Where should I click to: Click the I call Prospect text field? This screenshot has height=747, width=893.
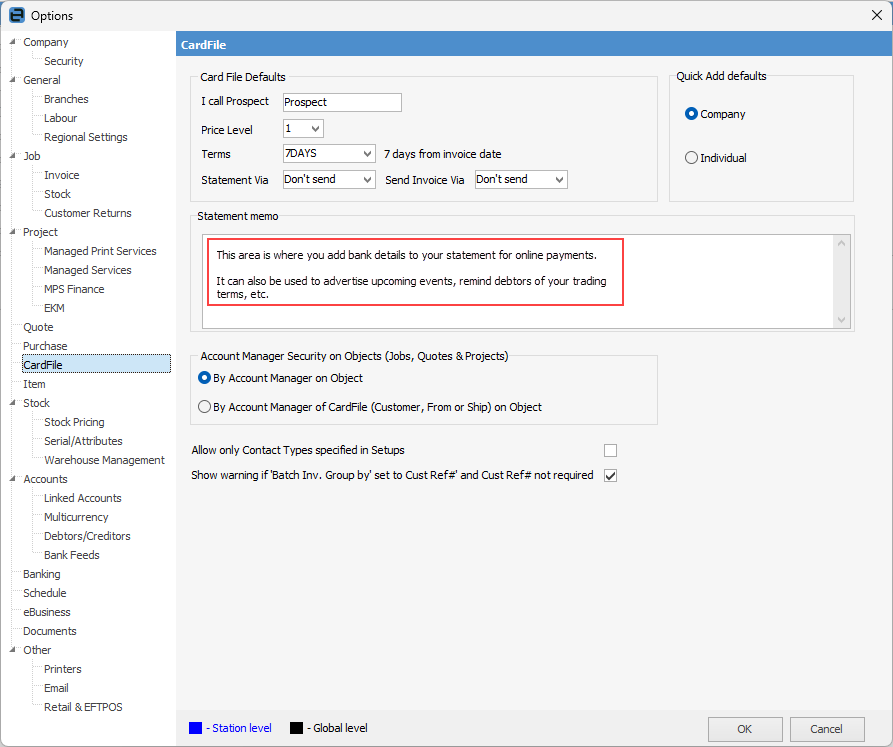click(342, 102)
